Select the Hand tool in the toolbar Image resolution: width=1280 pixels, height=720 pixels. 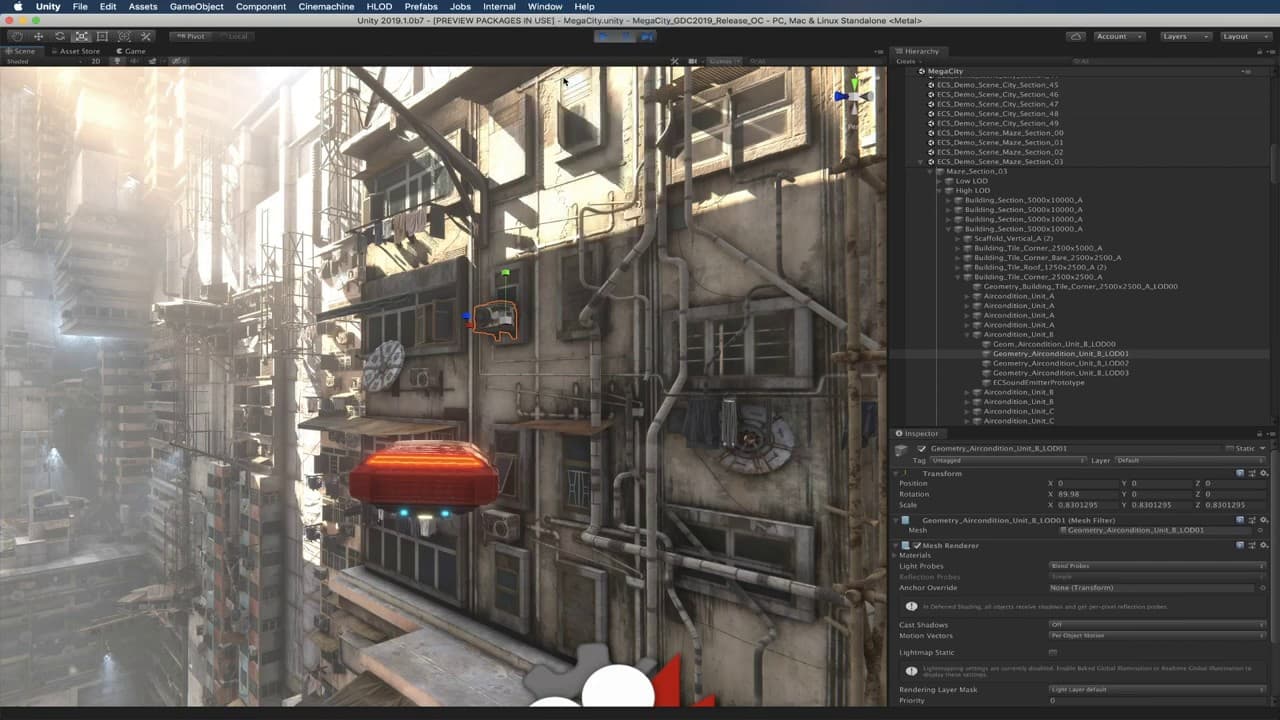pos(16,37)
